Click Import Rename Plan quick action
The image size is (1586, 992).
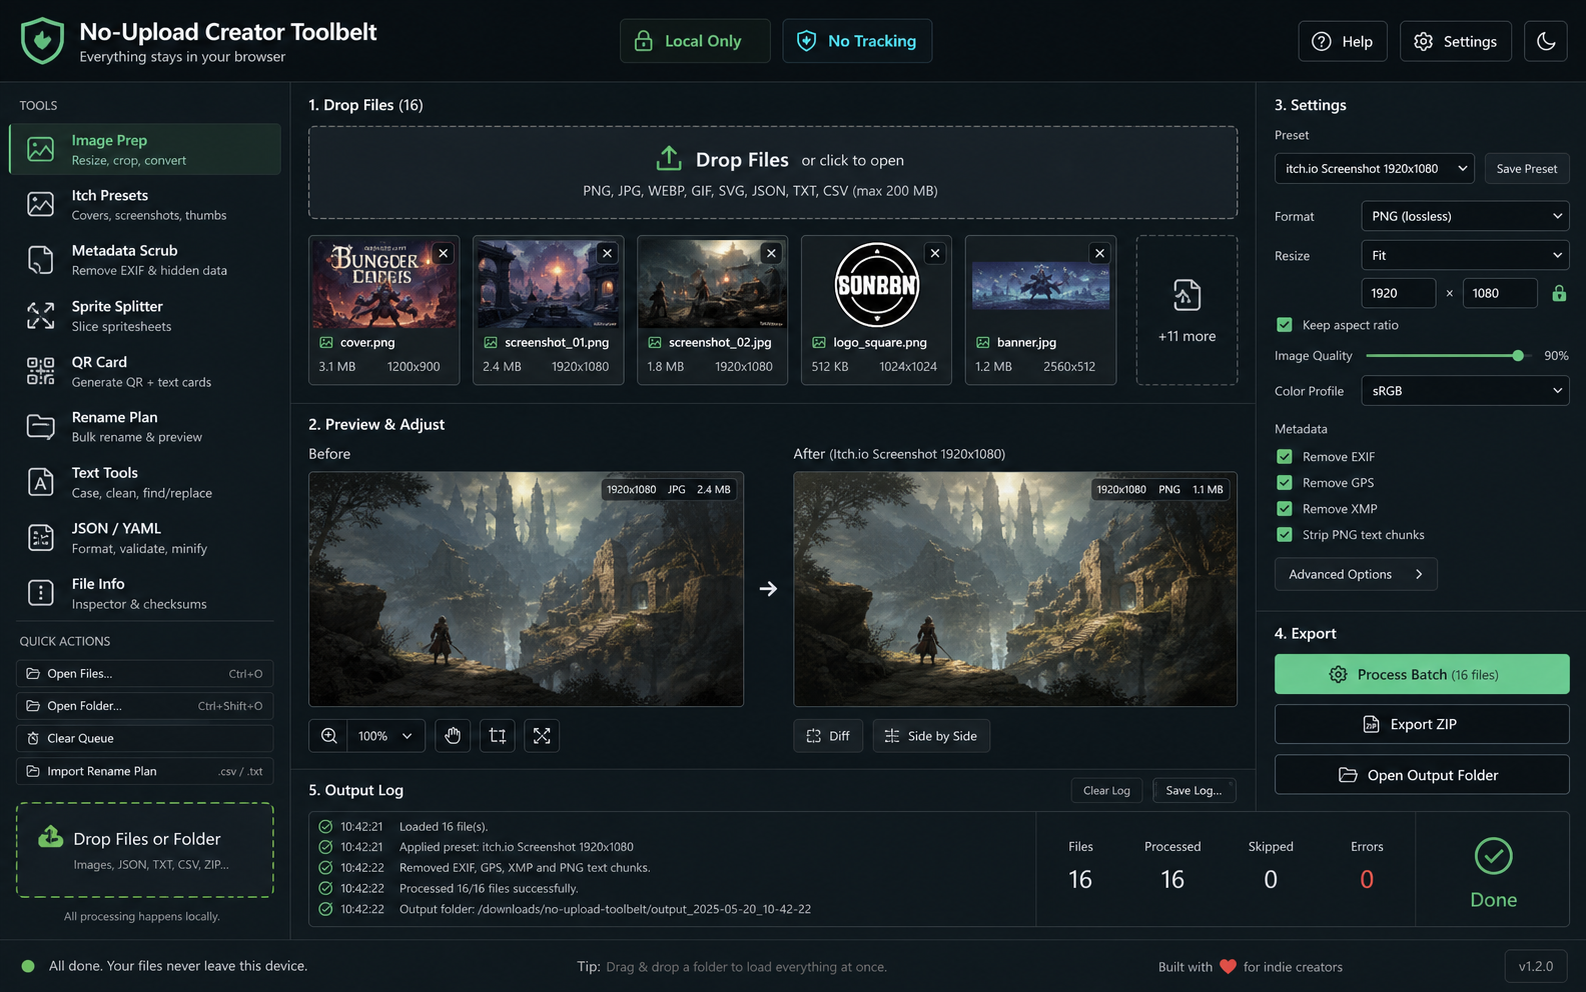point(145,771)
